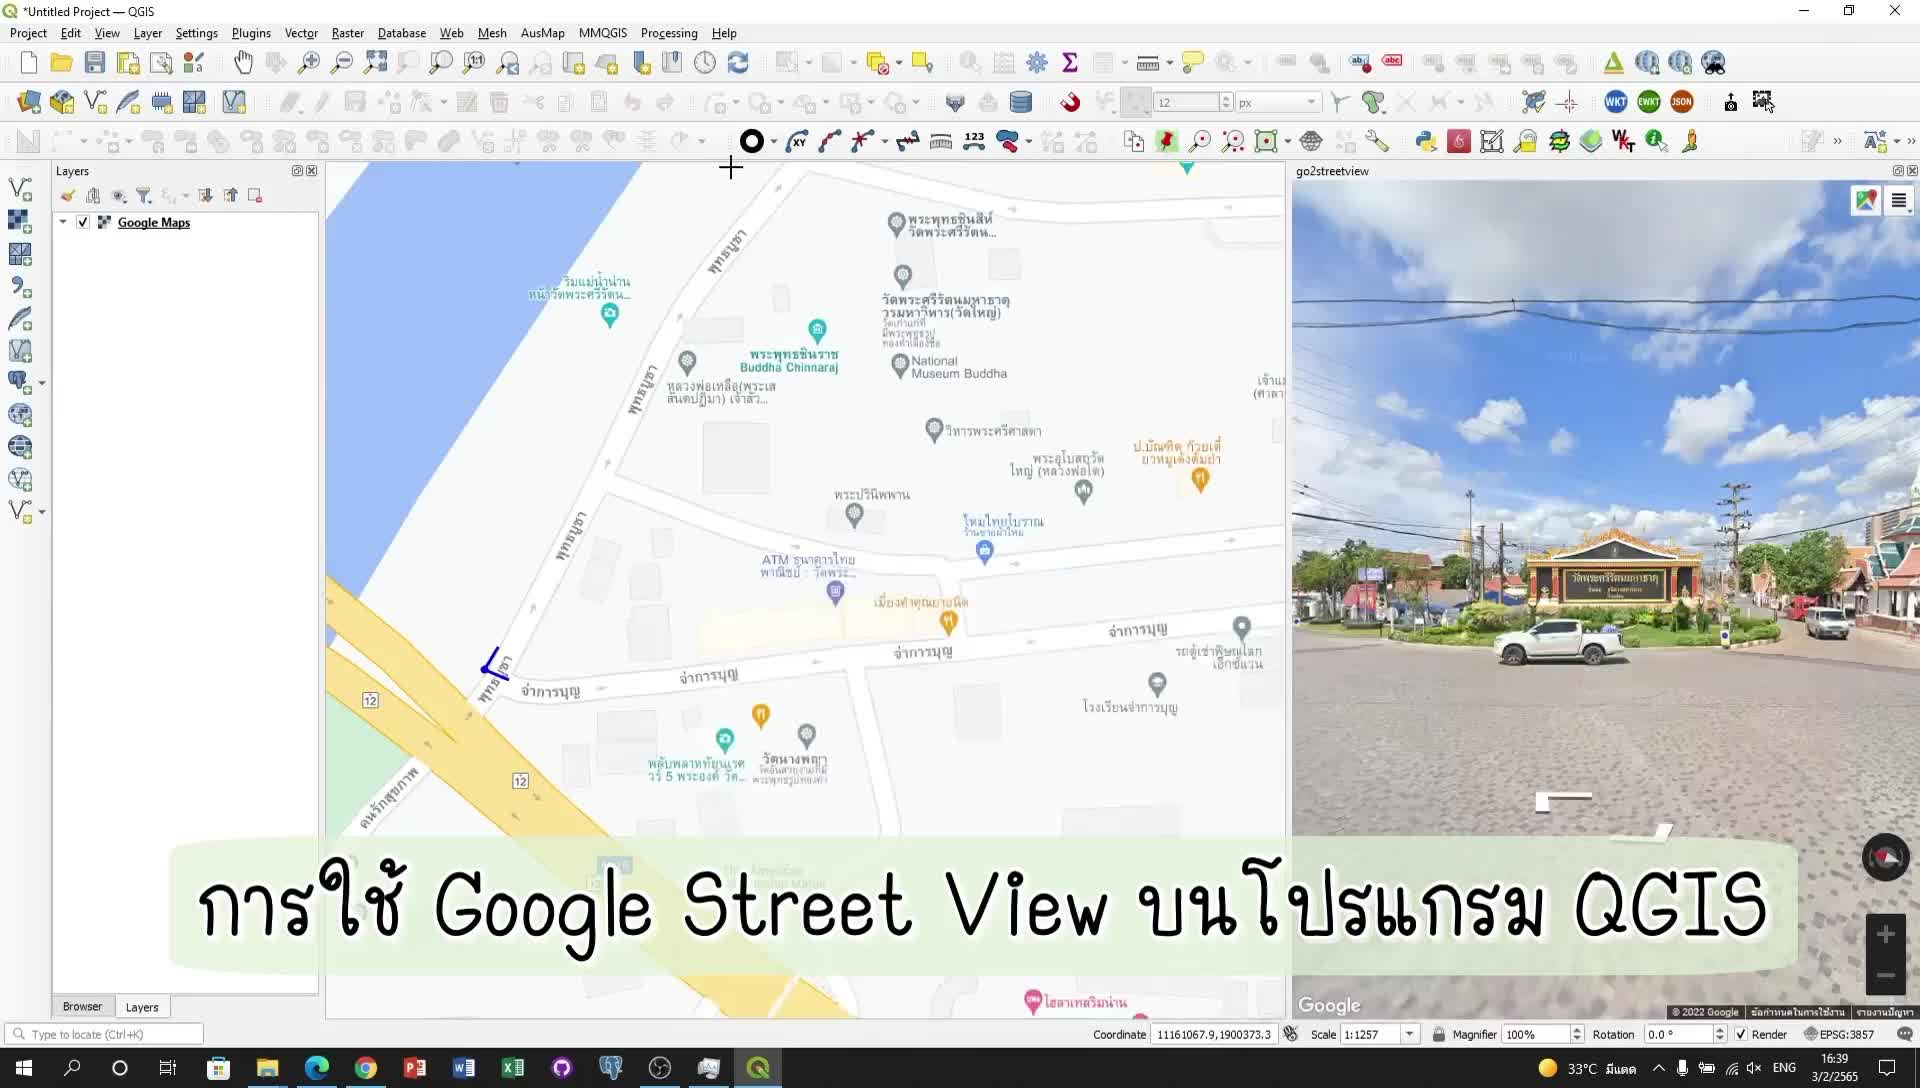The width and height of the screenshot is (1920, 1088).
Task: Open the Vector menu
Action: 301,33
